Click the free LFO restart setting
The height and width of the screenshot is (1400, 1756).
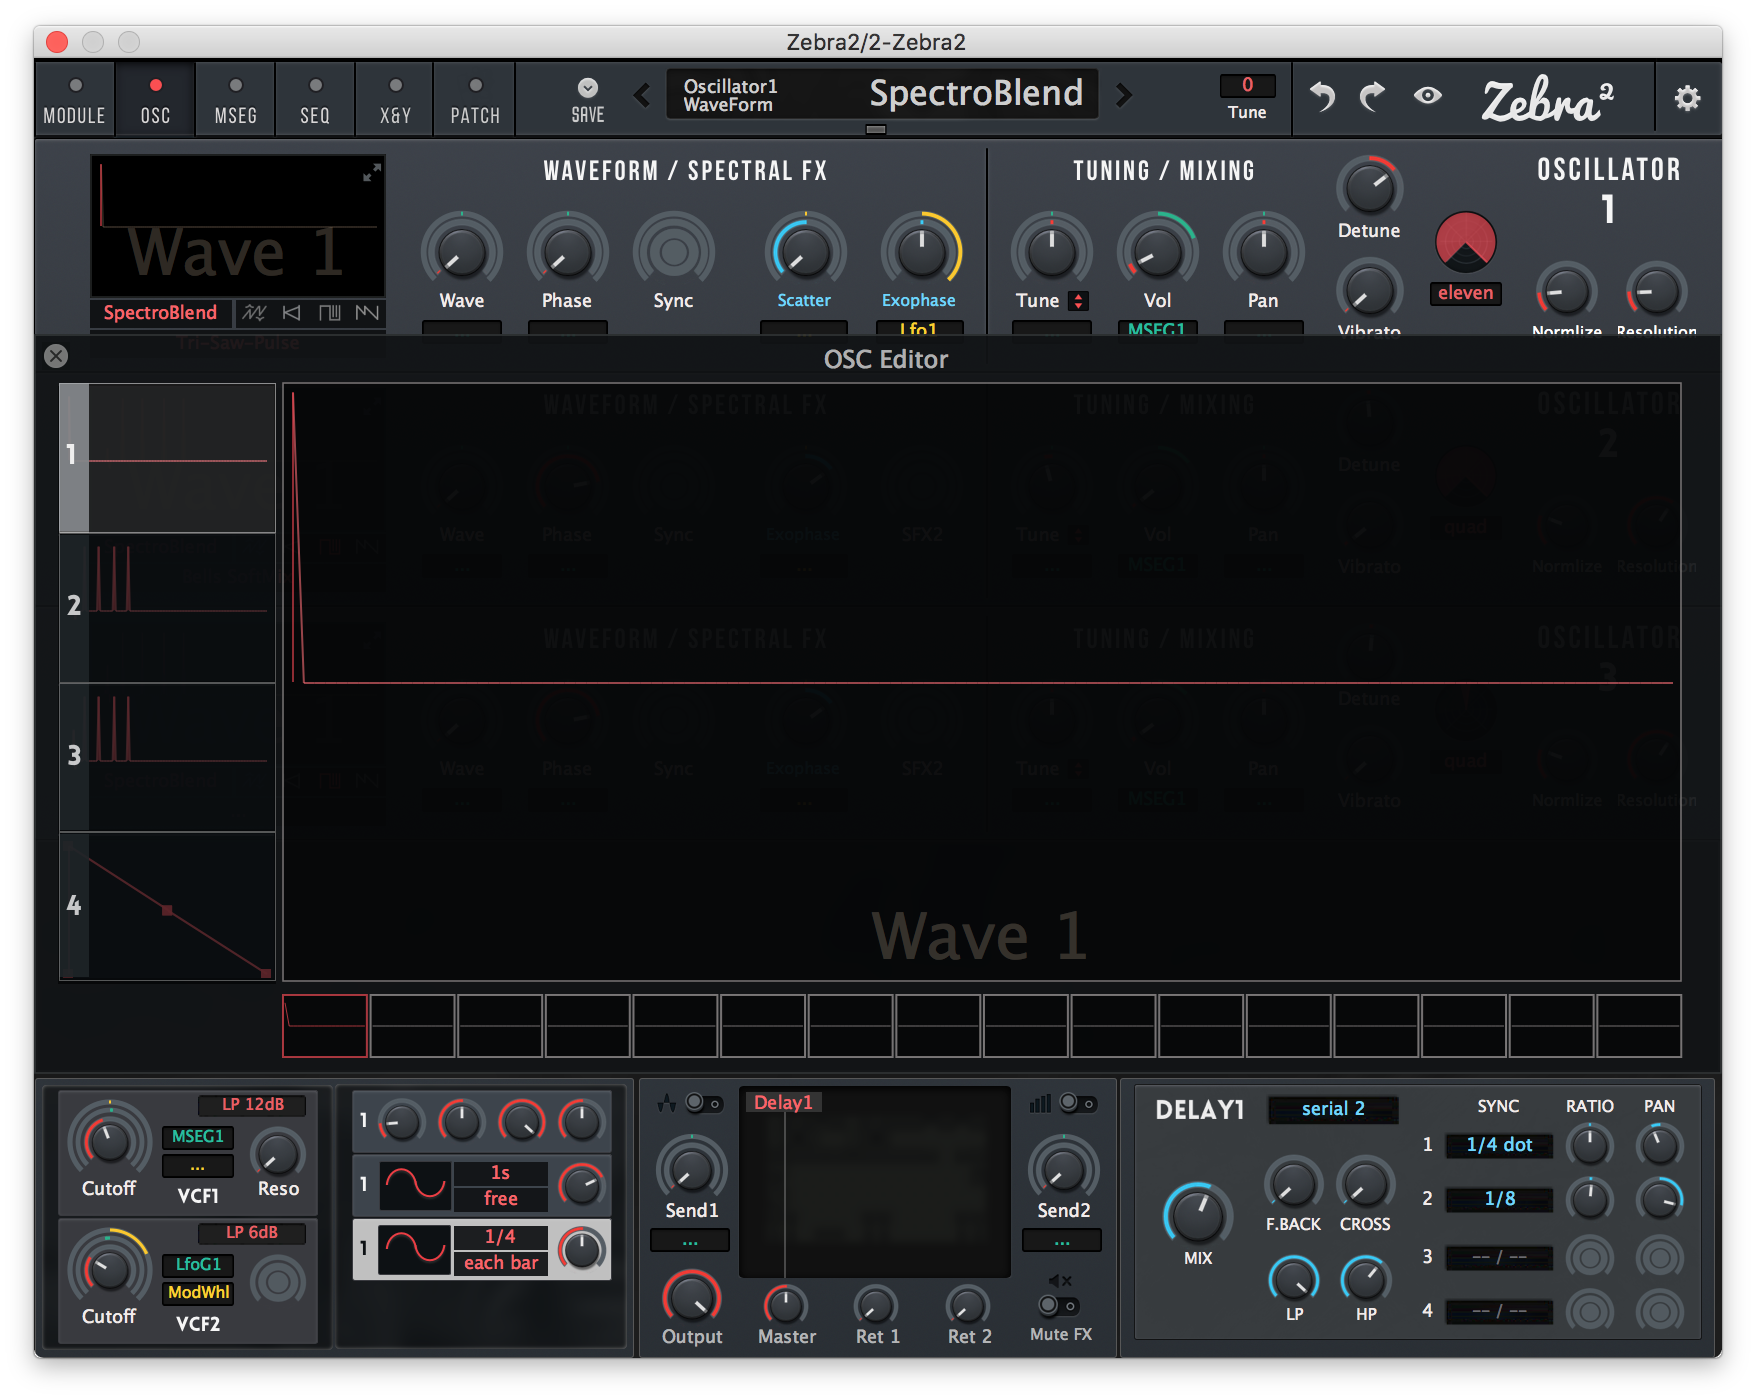click(x=501, y=1199)
